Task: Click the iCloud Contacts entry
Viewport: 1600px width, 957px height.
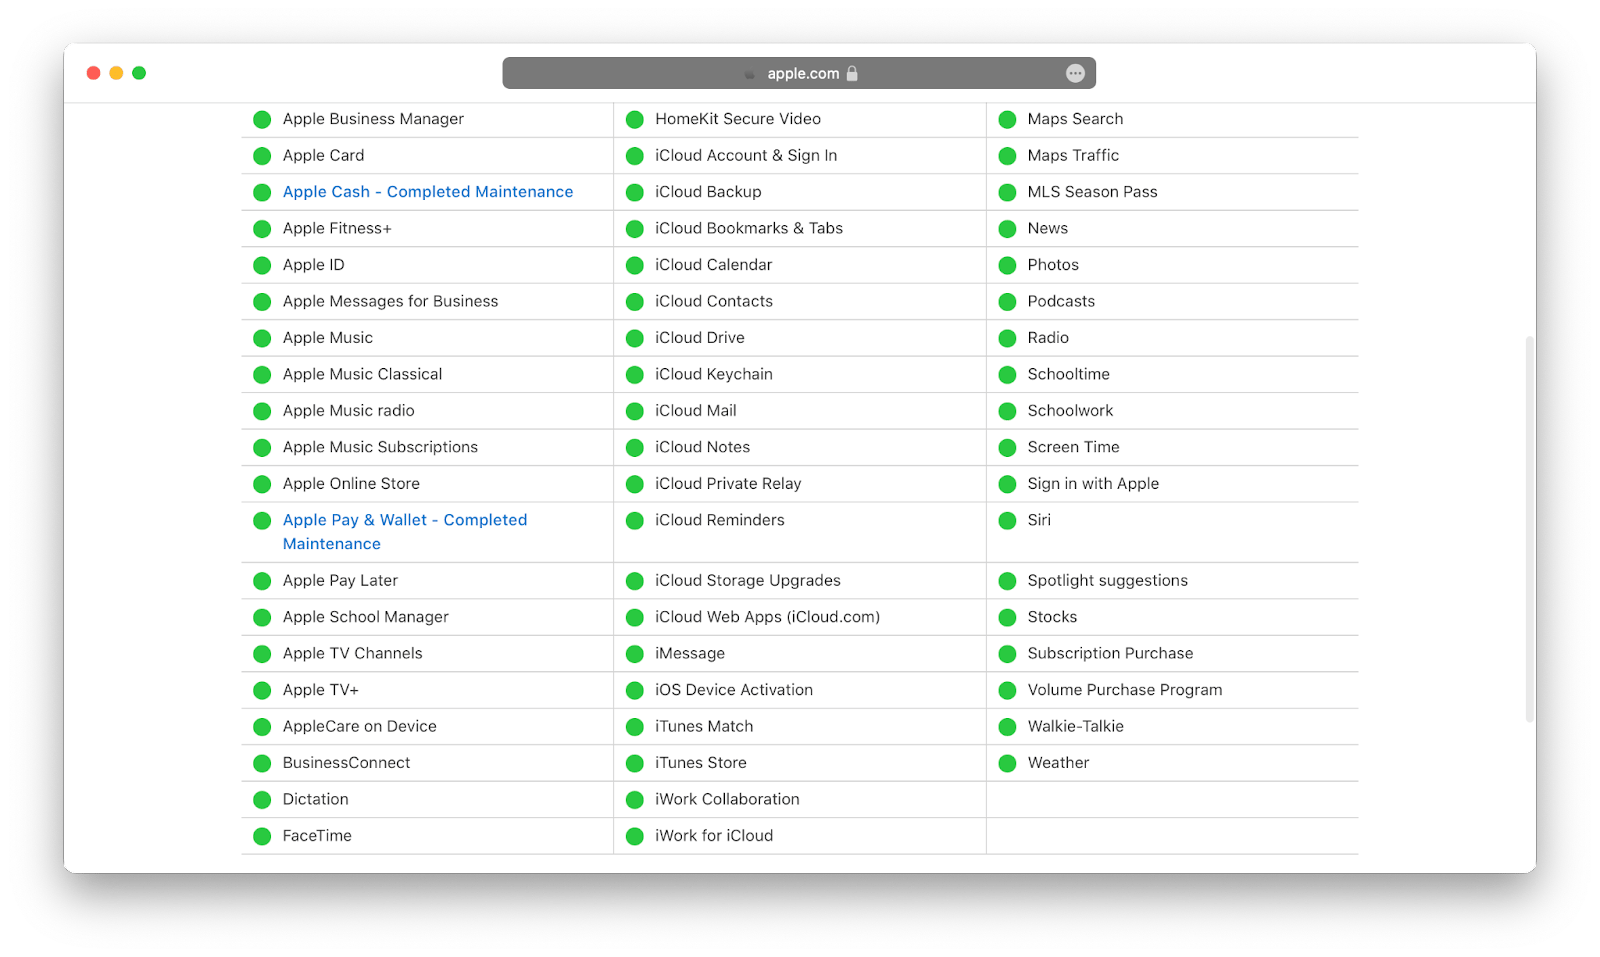Action: [714, 301]
